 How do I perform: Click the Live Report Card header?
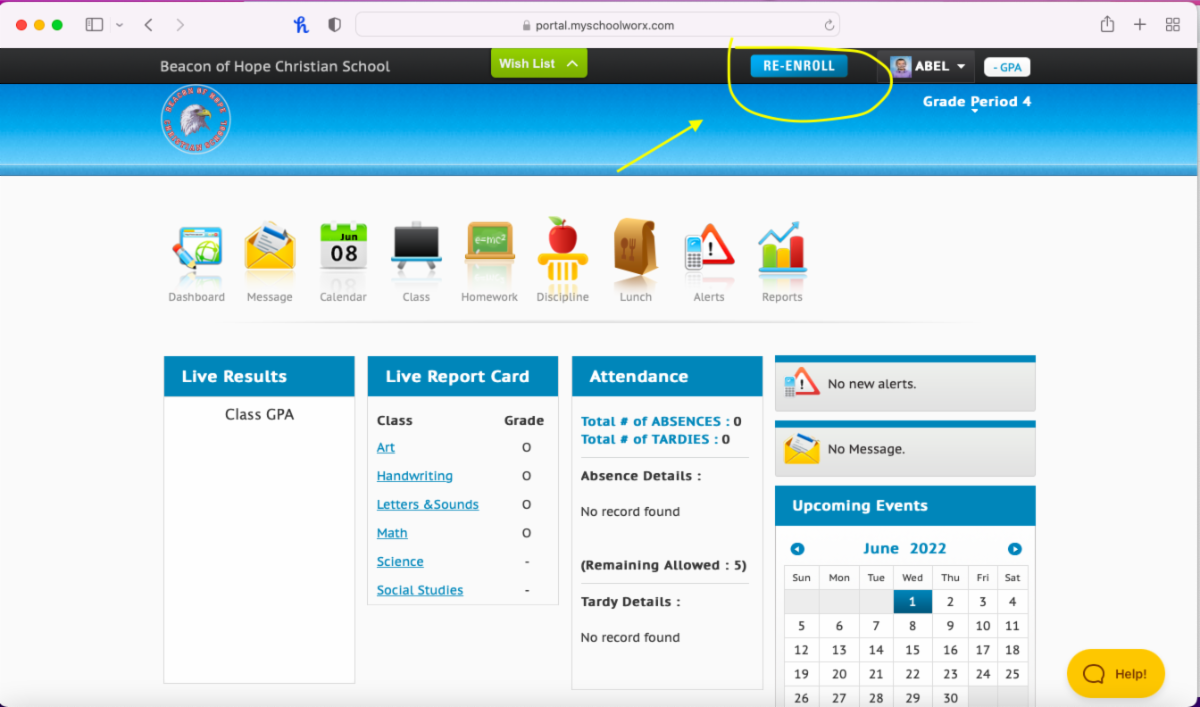(x=463, y=376)
